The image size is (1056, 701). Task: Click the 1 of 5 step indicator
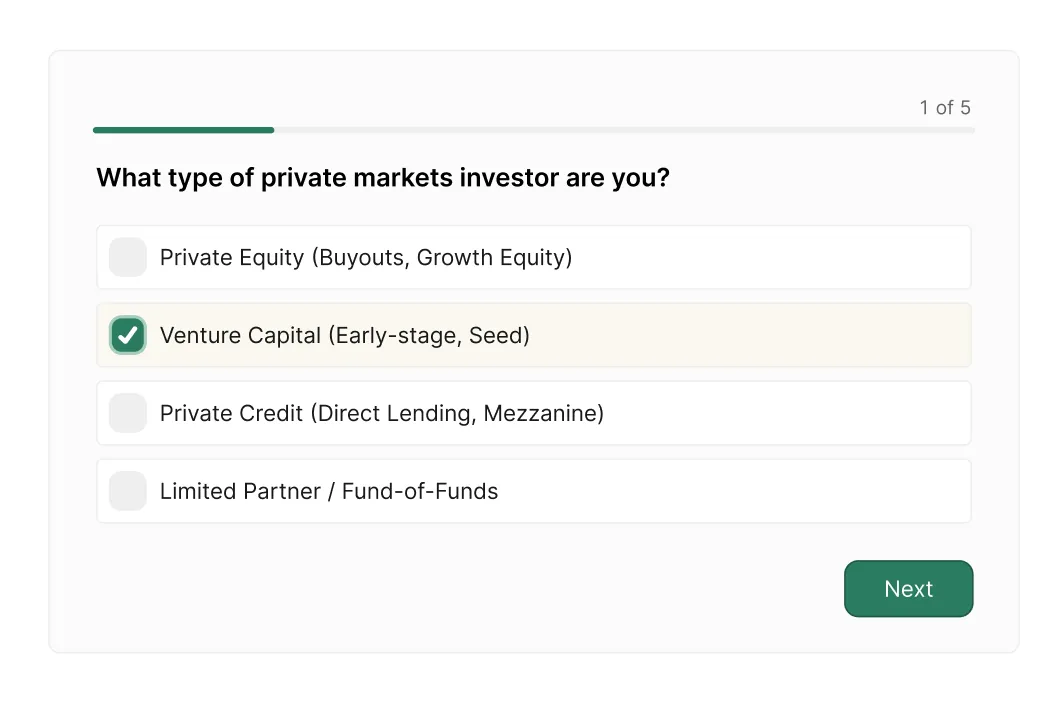[945, 107]
